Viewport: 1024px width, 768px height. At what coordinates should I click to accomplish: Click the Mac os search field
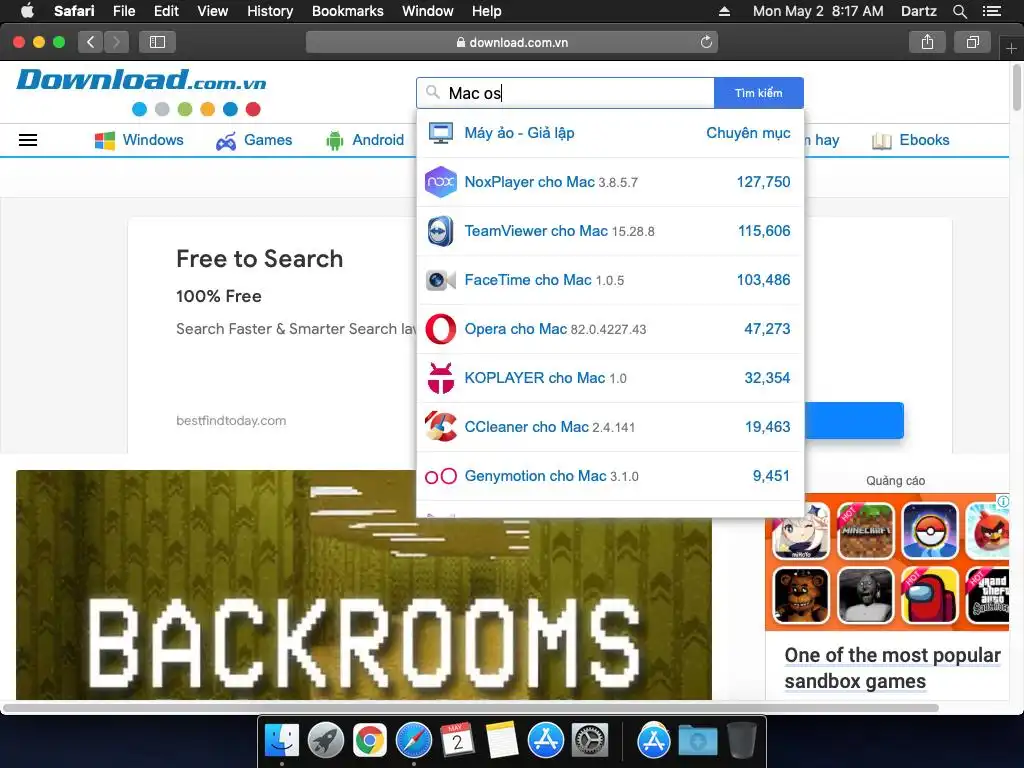pyautogui.click(x=566, y=93)
